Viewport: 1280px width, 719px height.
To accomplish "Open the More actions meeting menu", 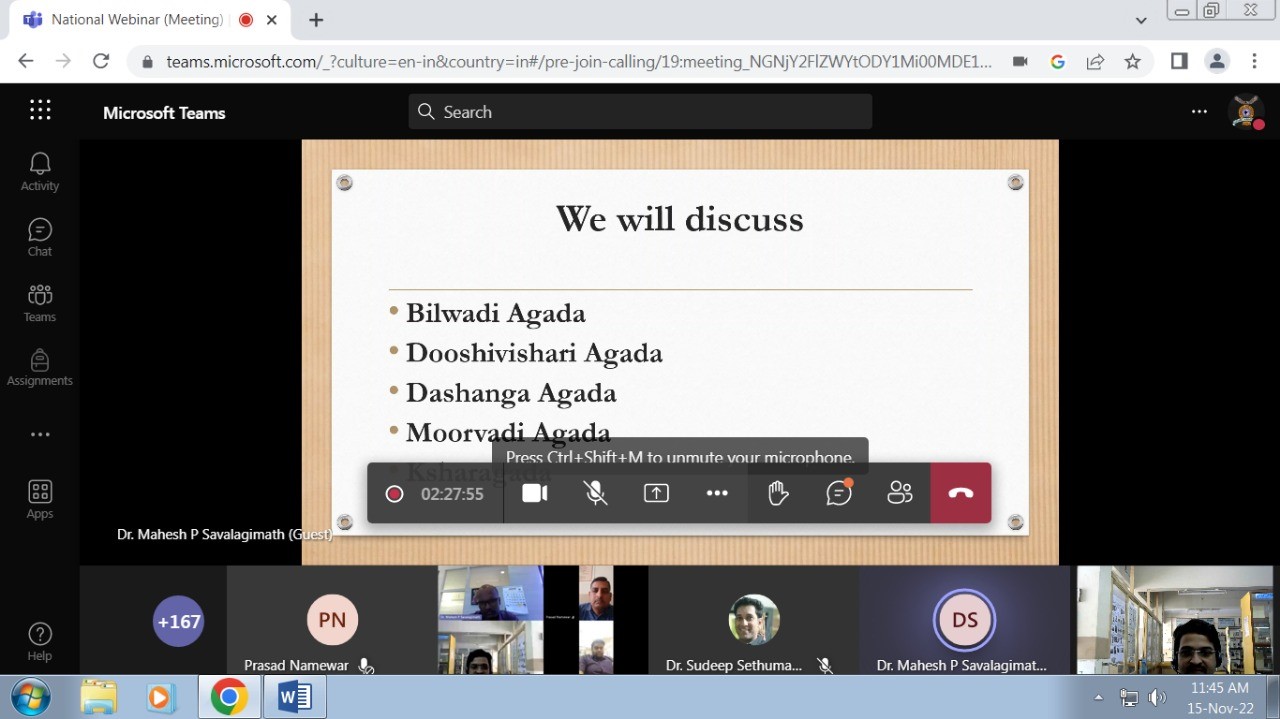I will 717,493.
